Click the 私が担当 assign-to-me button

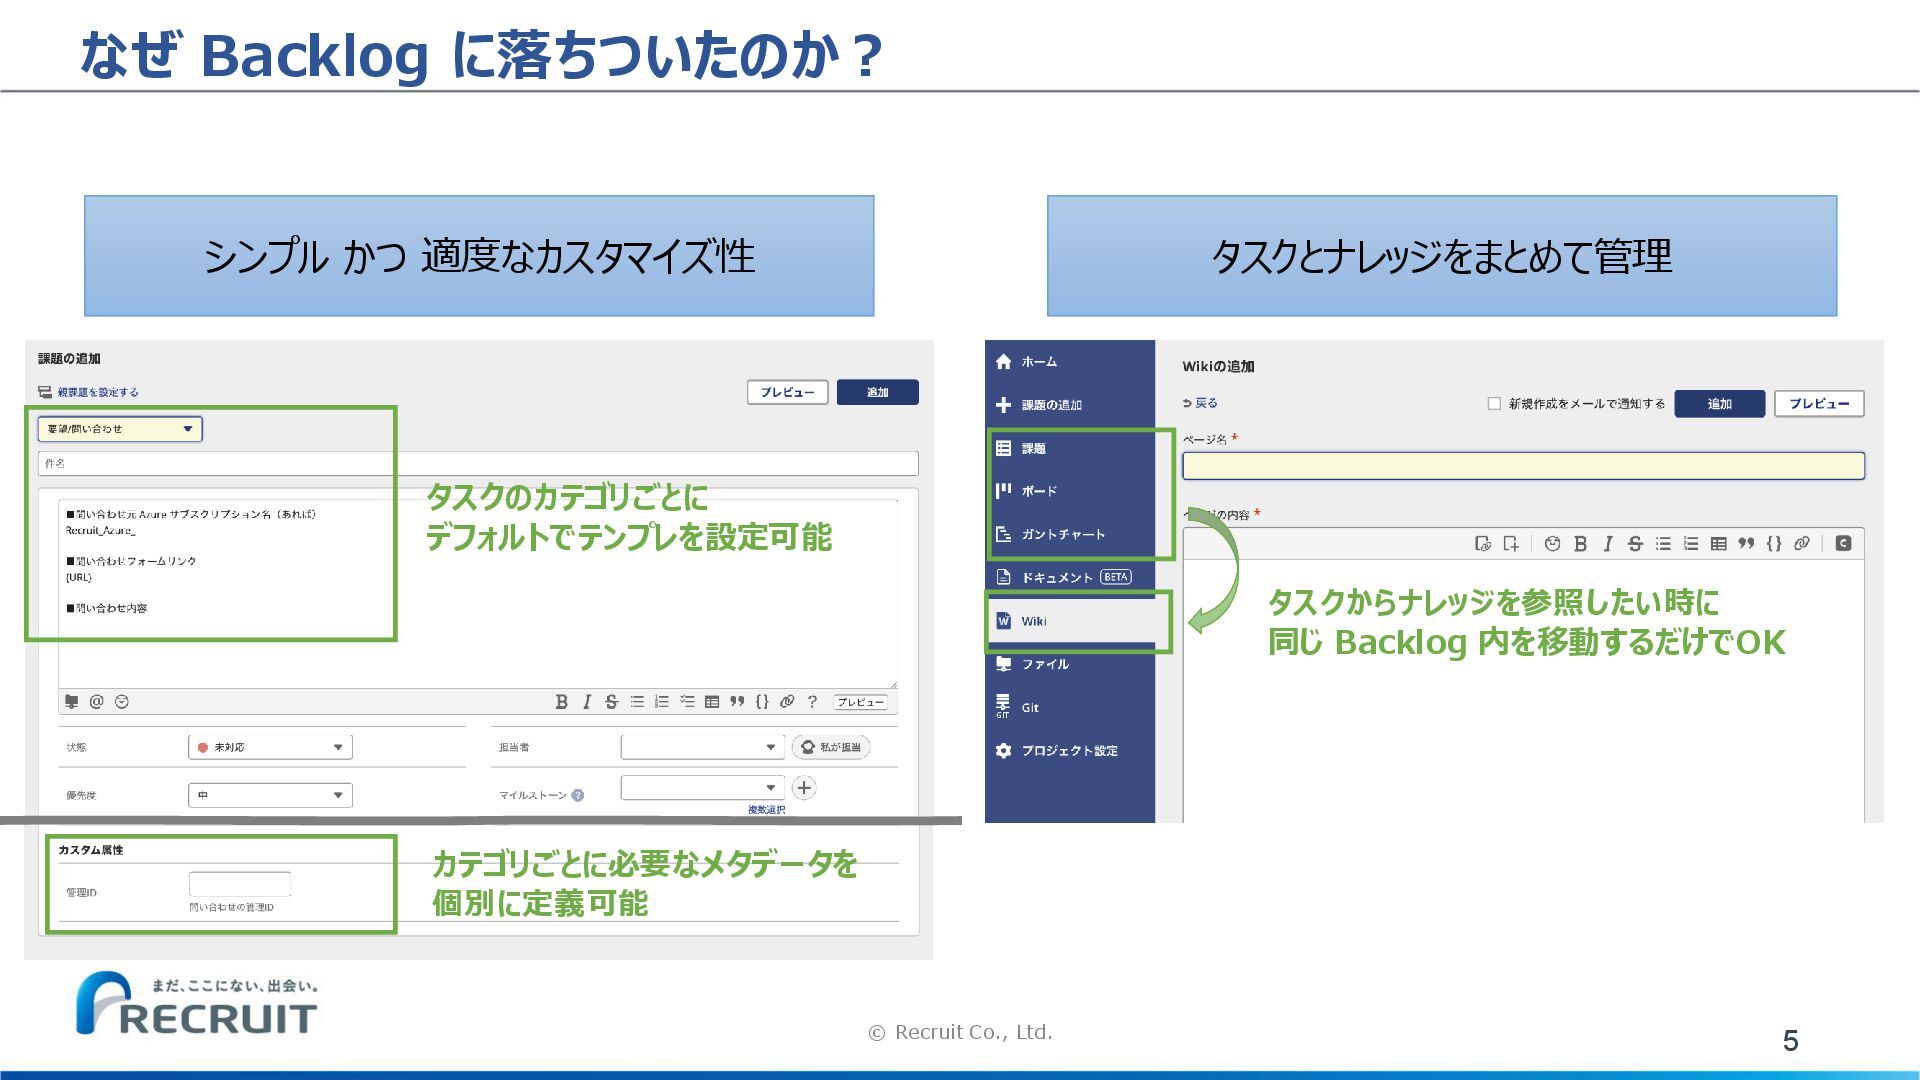[x=831, y=747]
